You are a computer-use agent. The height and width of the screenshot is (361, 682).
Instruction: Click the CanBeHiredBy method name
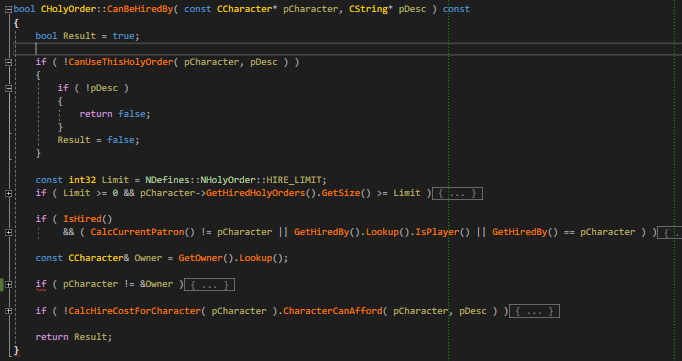pos(140,9)
